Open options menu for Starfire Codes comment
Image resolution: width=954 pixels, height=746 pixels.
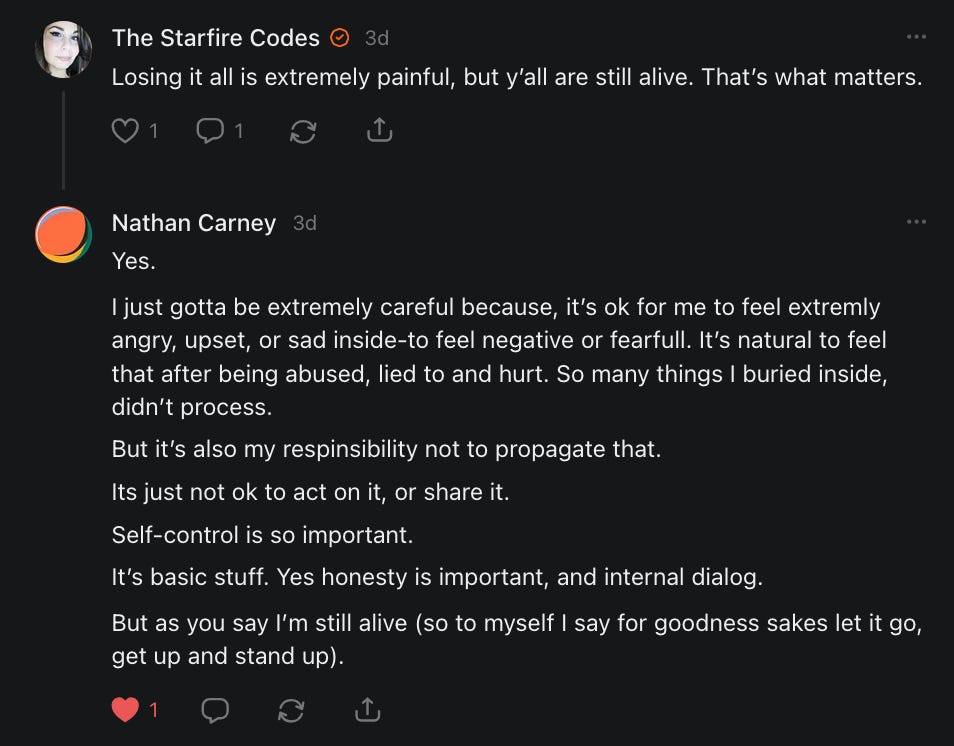click(x=916, y=37)
